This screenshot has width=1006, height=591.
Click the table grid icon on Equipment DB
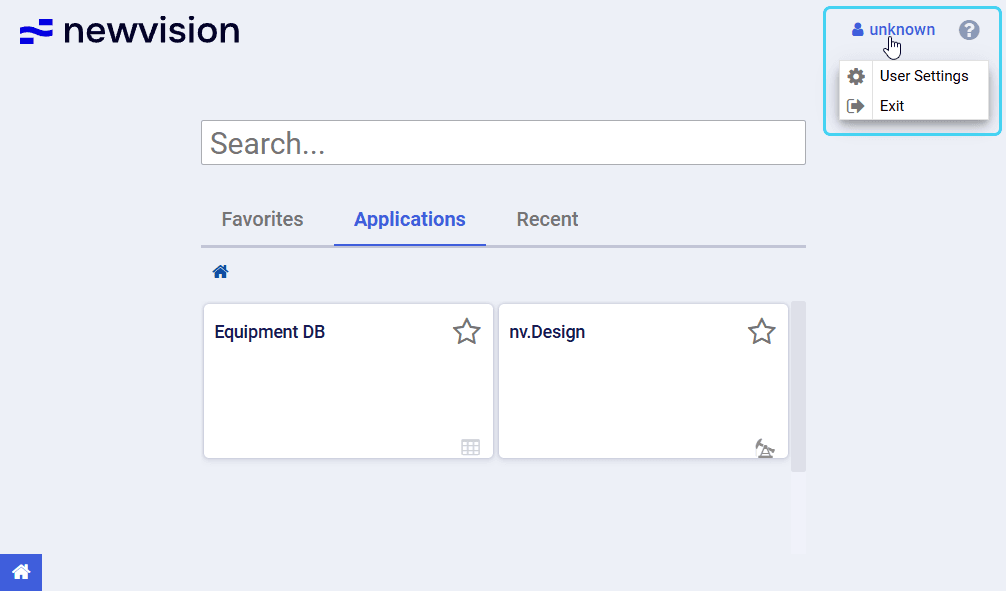click(x=470, y=447)
